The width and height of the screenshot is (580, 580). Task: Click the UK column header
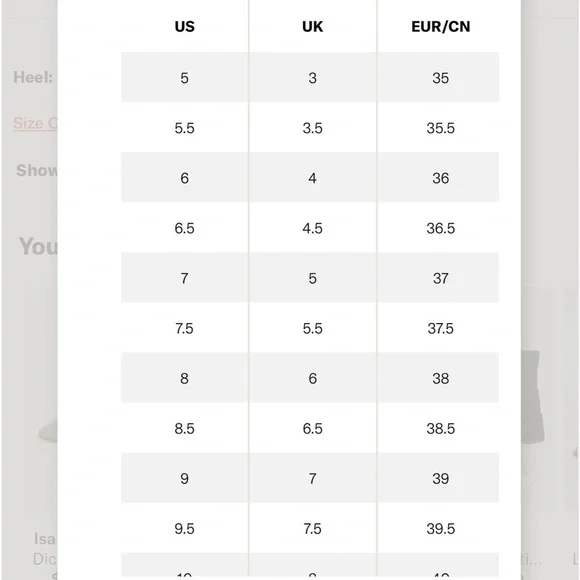click(313, 27)
